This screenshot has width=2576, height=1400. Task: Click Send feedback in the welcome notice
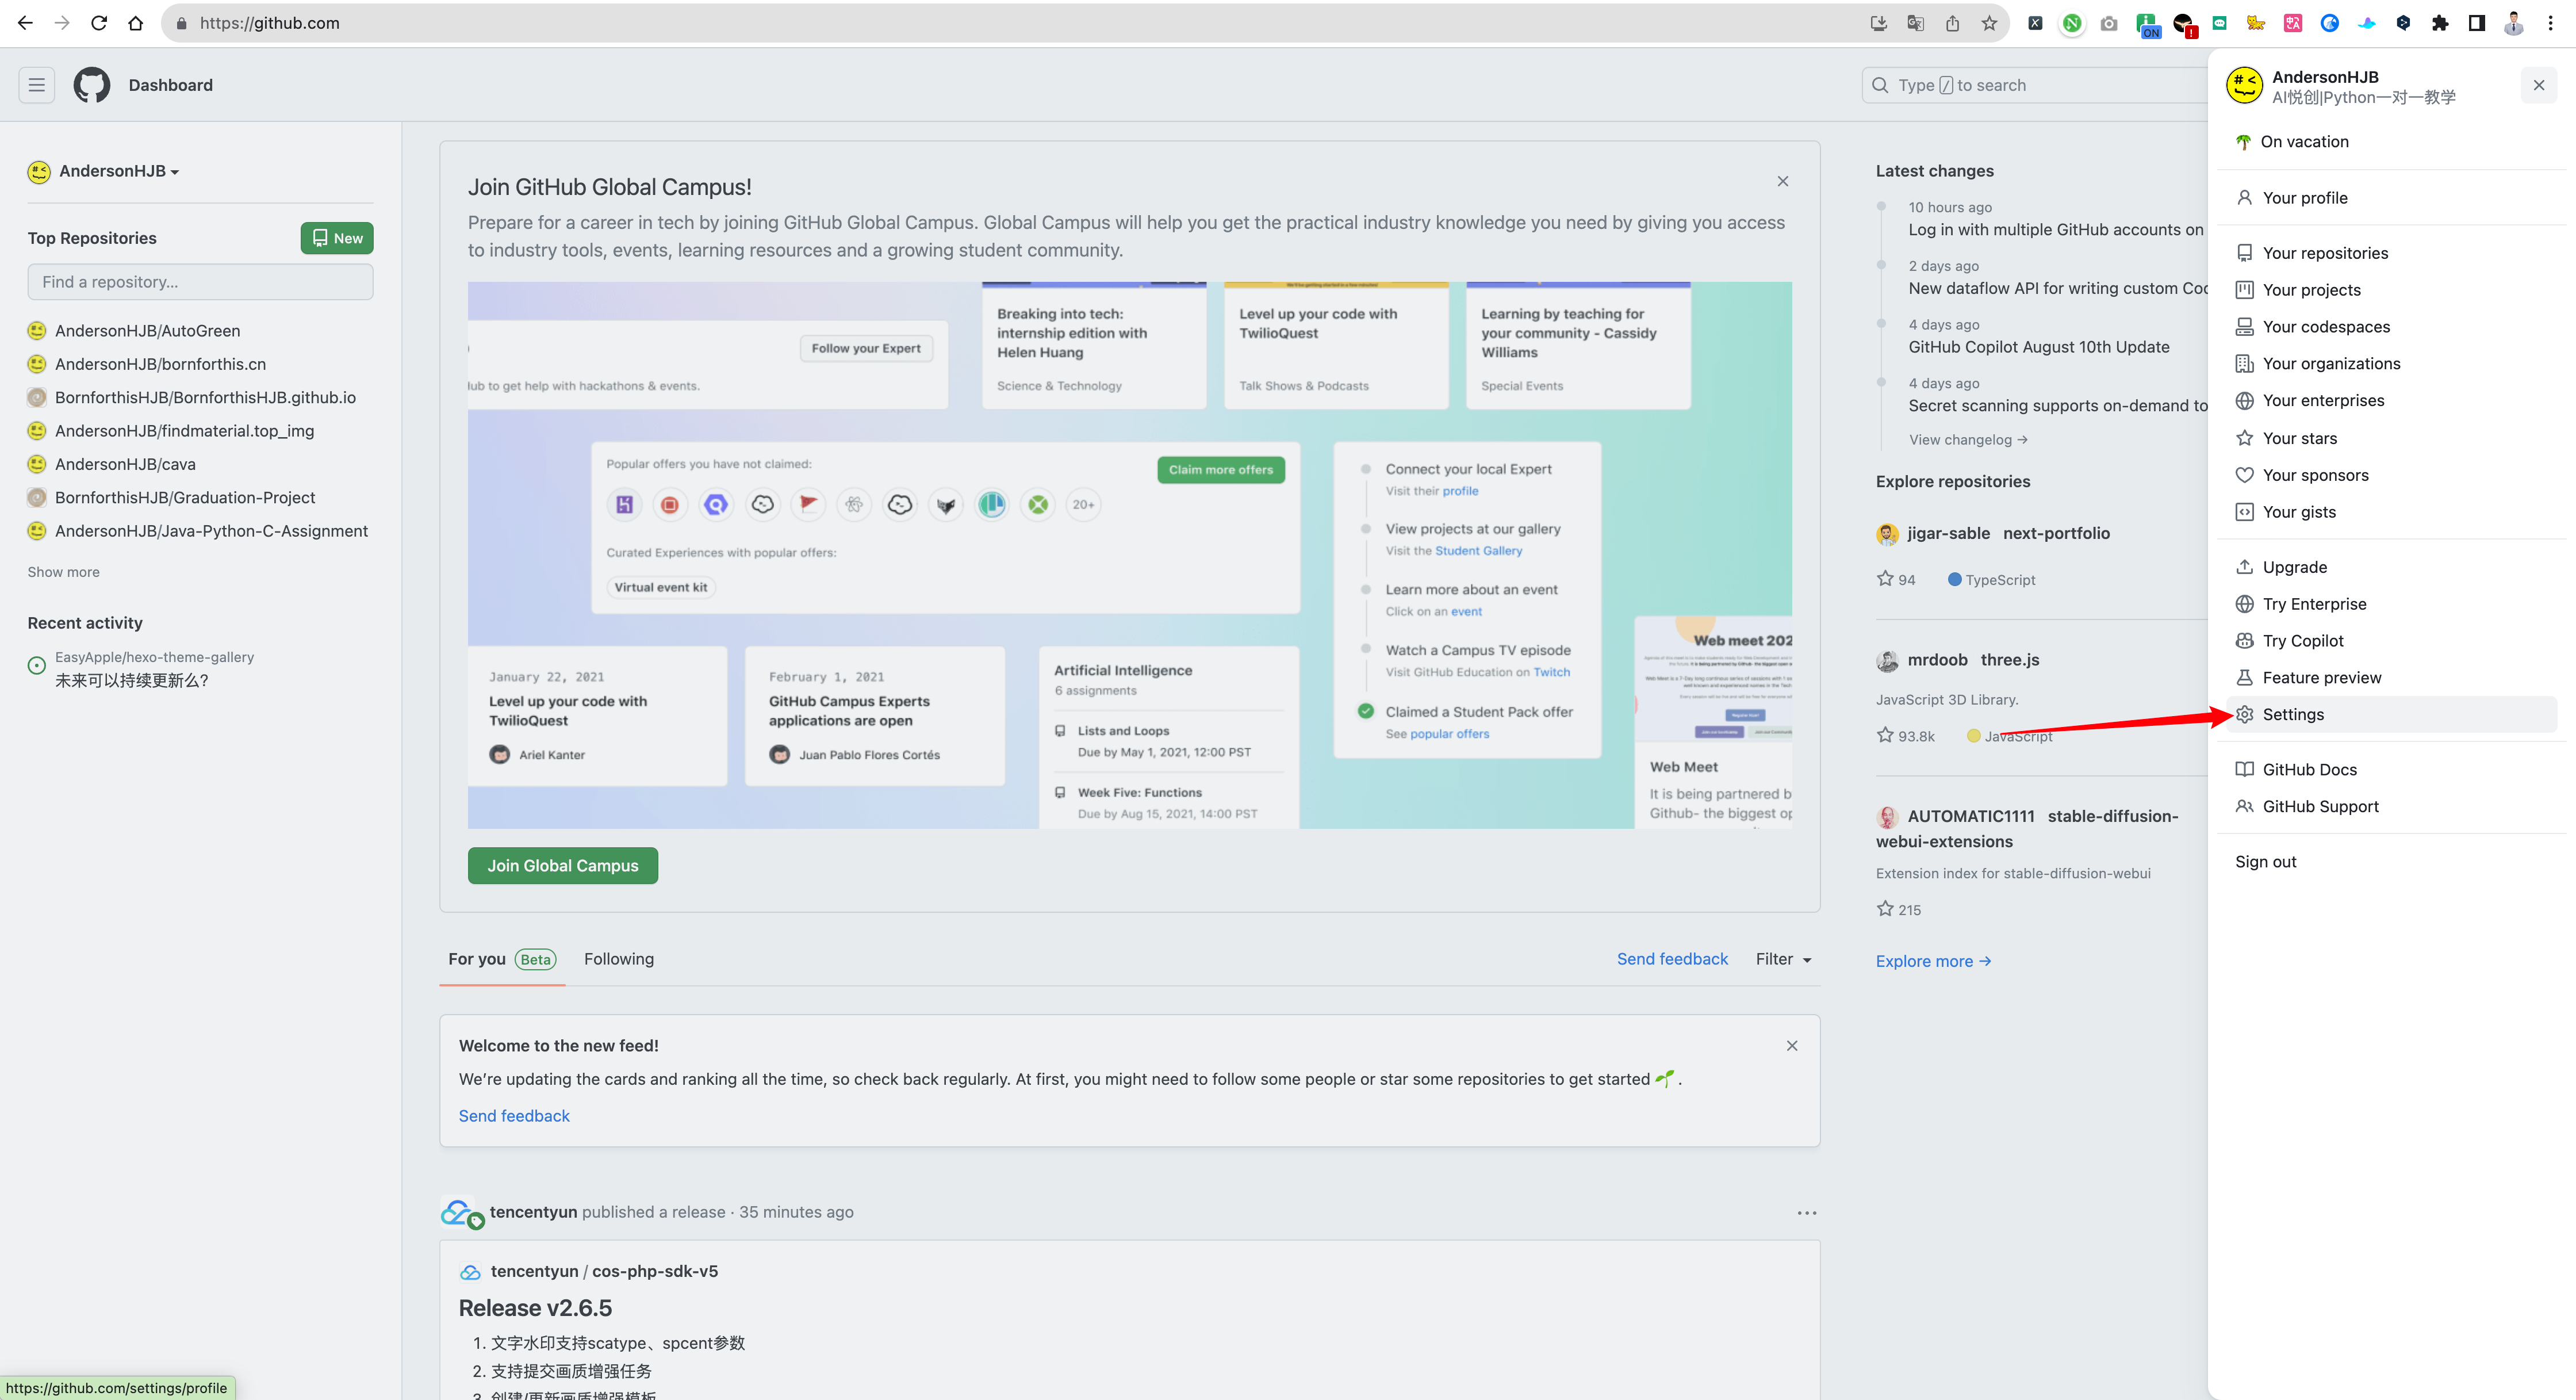click(514, 1116)
